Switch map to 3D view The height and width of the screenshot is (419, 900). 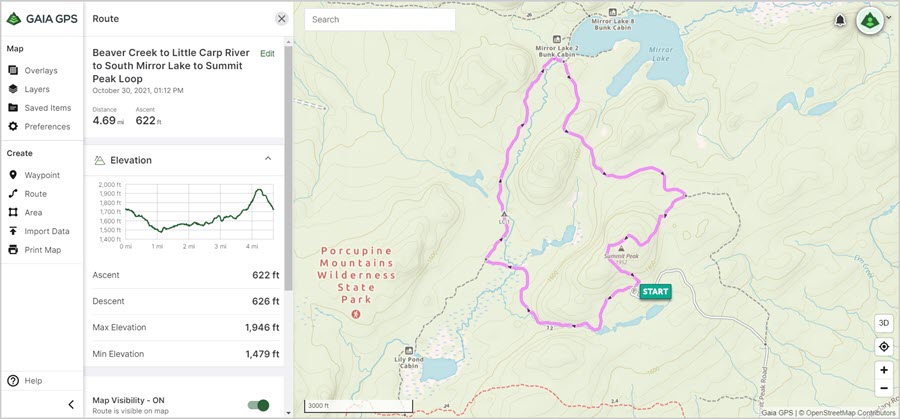[884, 323]
